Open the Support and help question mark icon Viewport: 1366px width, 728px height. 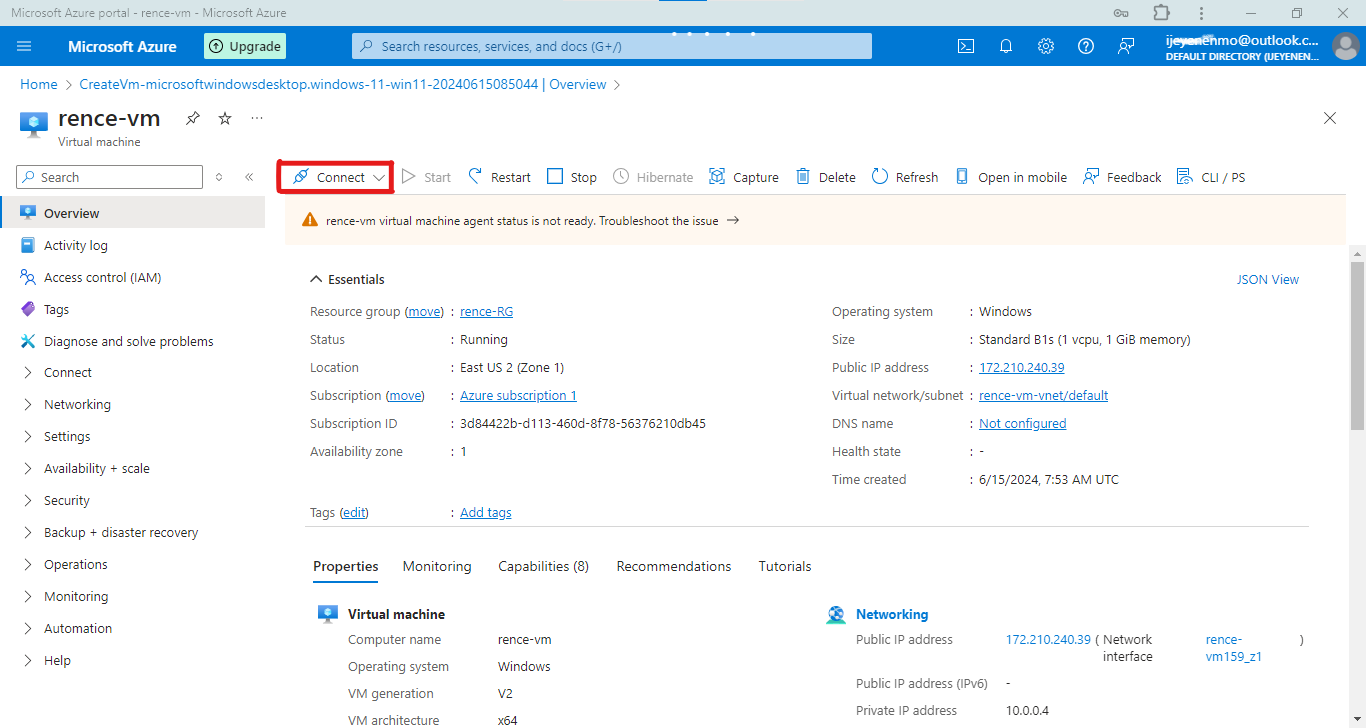coord(1086,46)
